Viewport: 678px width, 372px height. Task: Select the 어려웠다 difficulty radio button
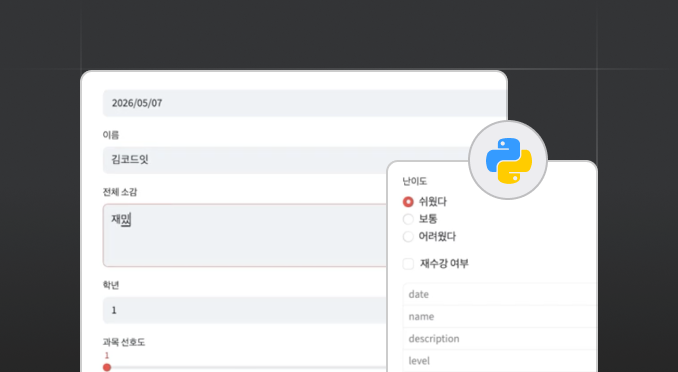click(408, 237)
